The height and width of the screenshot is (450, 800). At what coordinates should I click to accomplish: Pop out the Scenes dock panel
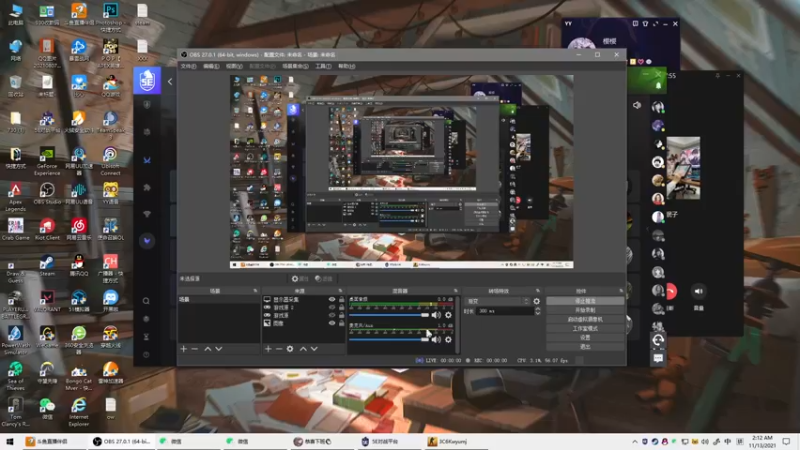[256, 291]
